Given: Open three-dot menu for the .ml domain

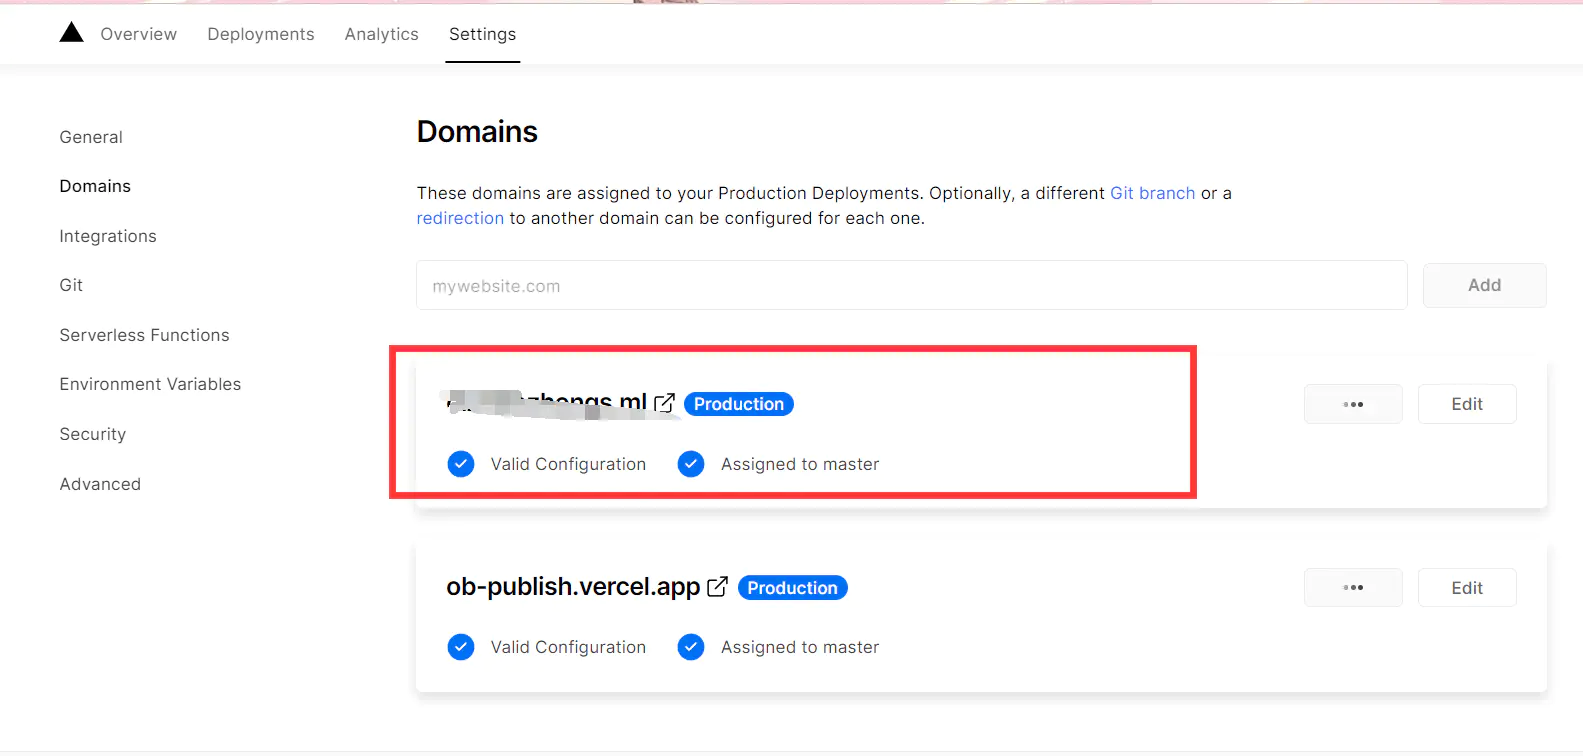Looking at the screenshot, I should pos(1353,404).
